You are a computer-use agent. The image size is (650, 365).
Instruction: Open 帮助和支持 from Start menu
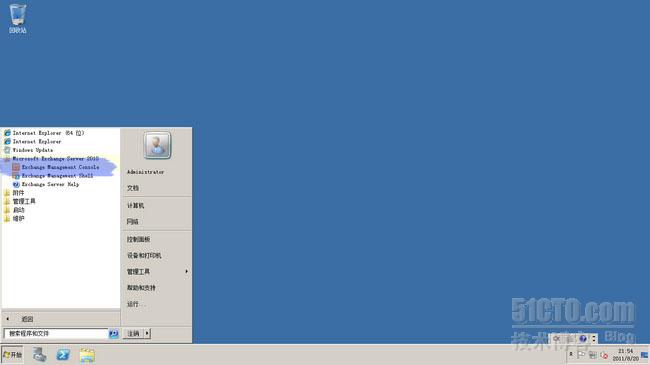coord(141,287)
